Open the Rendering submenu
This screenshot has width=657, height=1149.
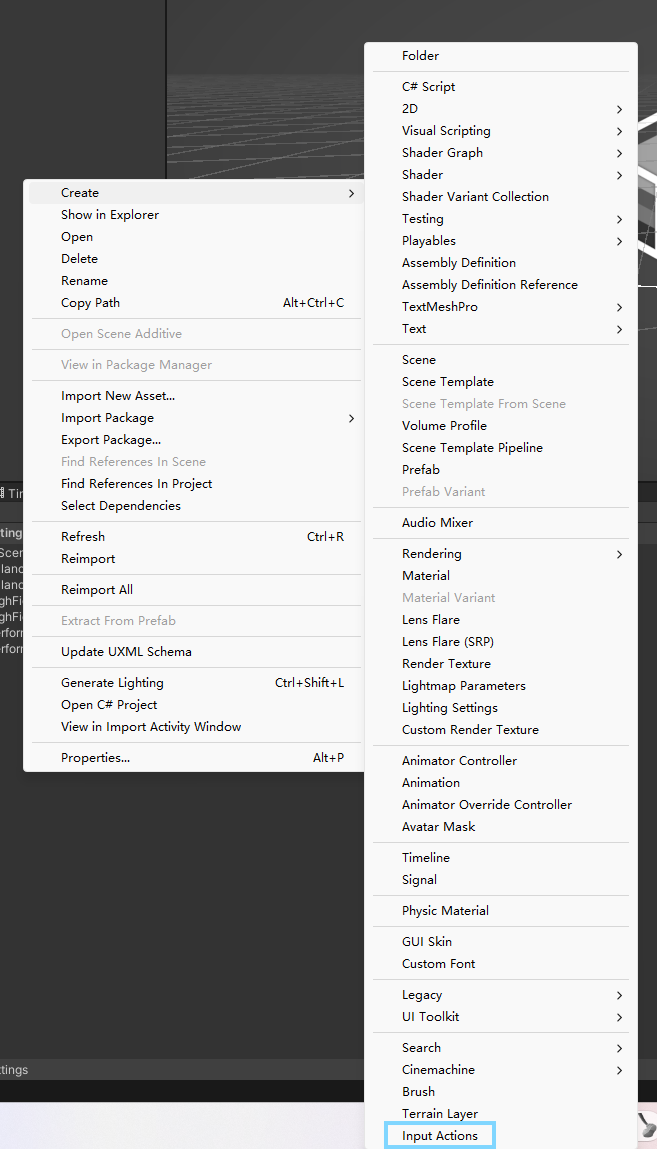point(431,554)
